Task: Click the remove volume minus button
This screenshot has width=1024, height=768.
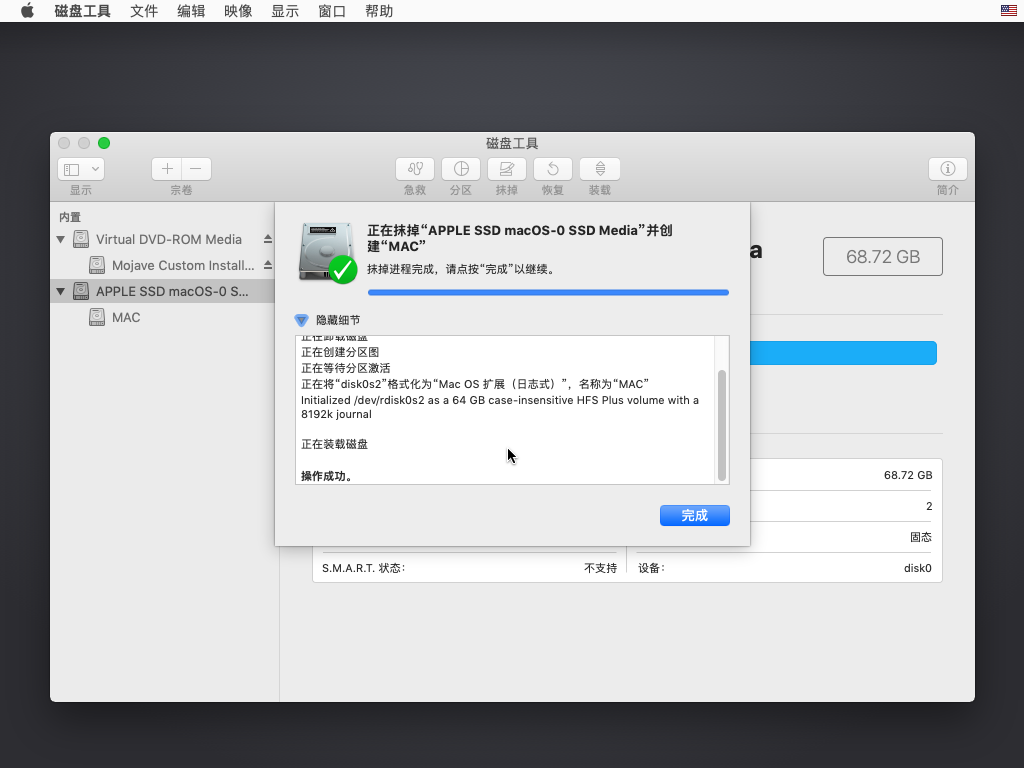Action: [196, 169]
